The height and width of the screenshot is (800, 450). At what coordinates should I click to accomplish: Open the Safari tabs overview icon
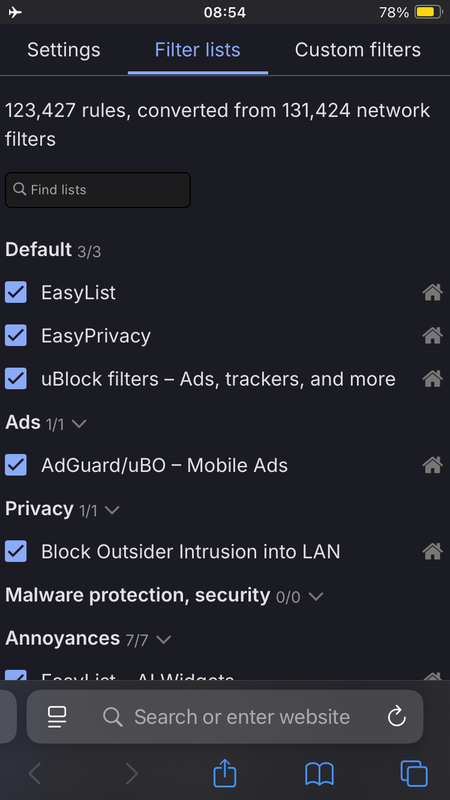pyautogui.click(x=414, y=773)
